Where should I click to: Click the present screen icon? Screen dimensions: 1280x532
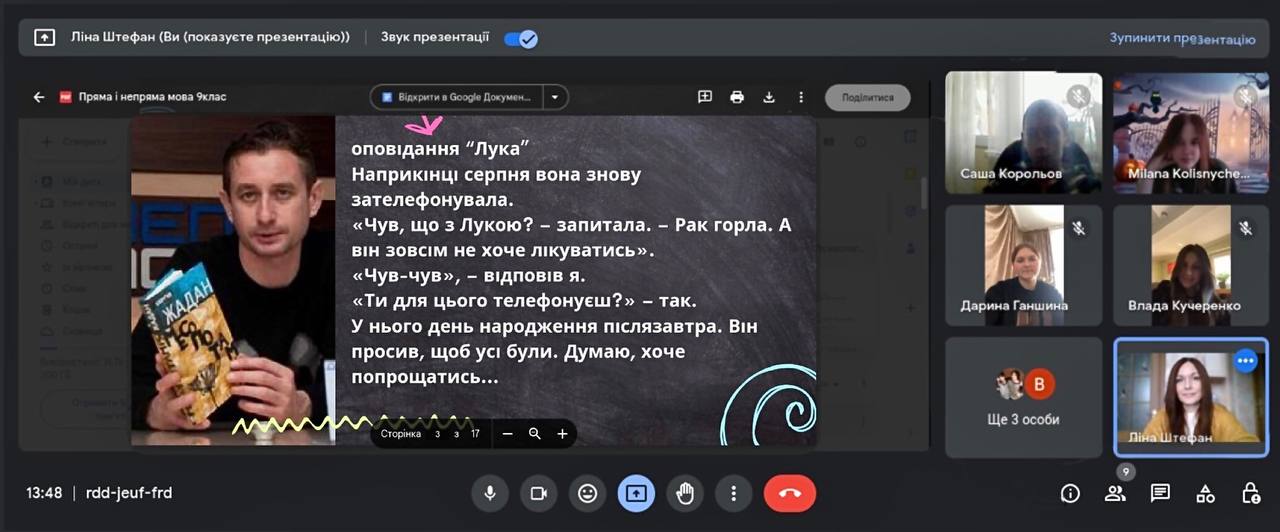point(636,493)
